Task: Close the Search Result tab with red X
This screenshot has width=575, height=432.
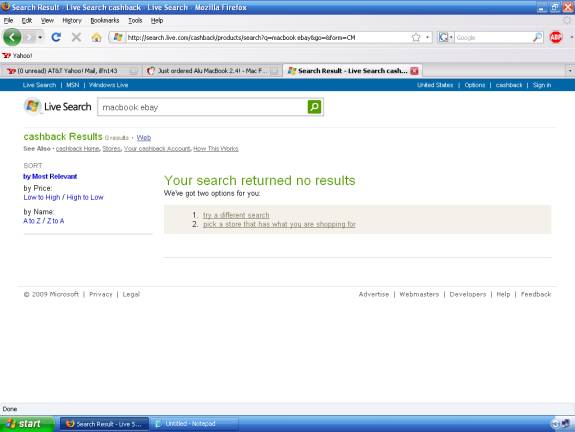Action: coord(414,71)
